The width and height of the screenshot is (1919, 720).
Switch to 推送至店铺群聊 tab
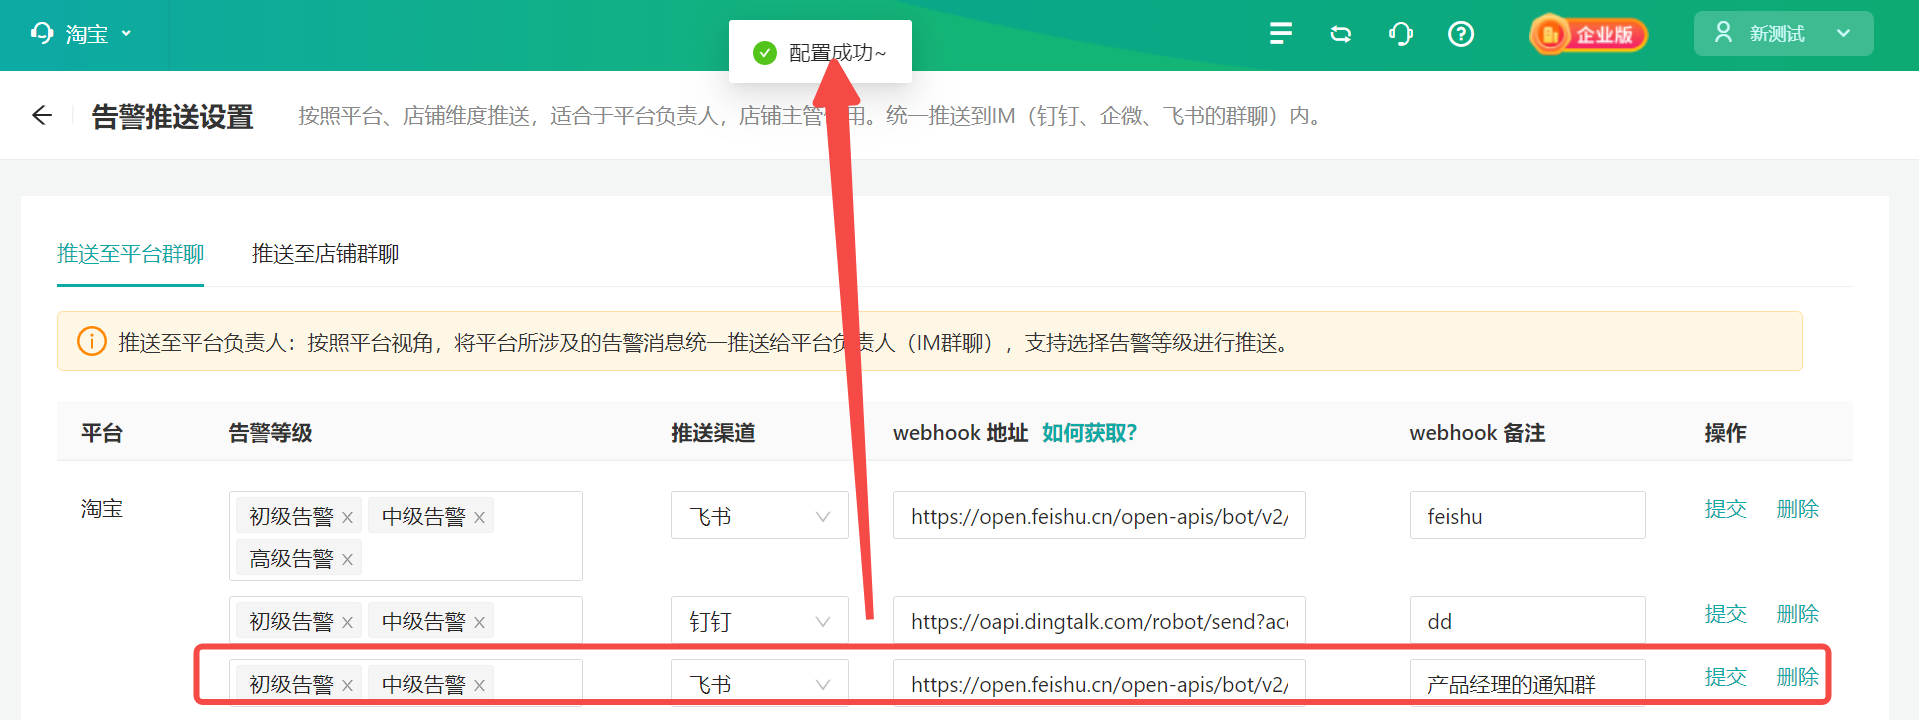tap(325, 254)
